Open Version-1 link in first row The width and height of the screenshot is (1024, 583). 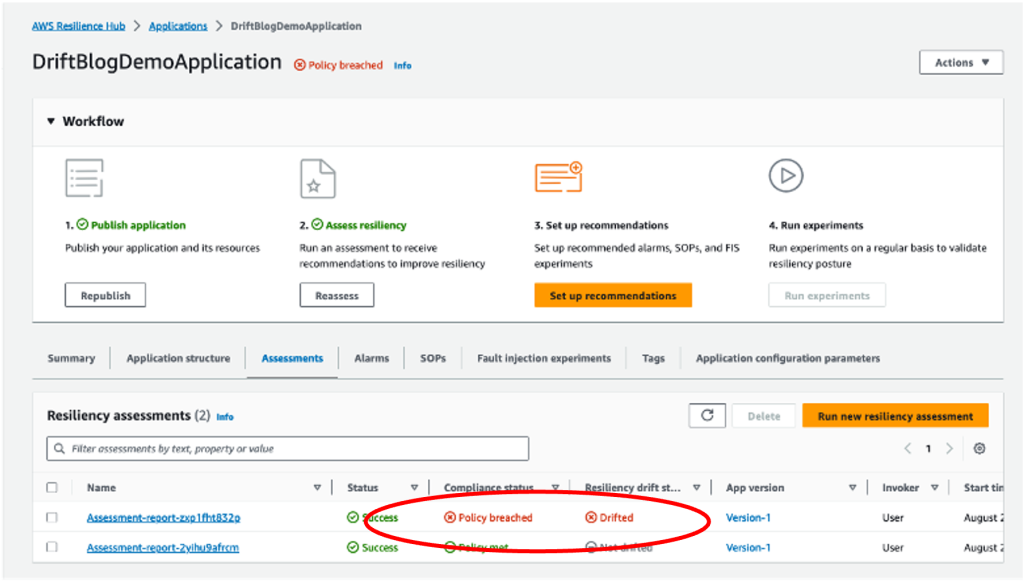748,517
